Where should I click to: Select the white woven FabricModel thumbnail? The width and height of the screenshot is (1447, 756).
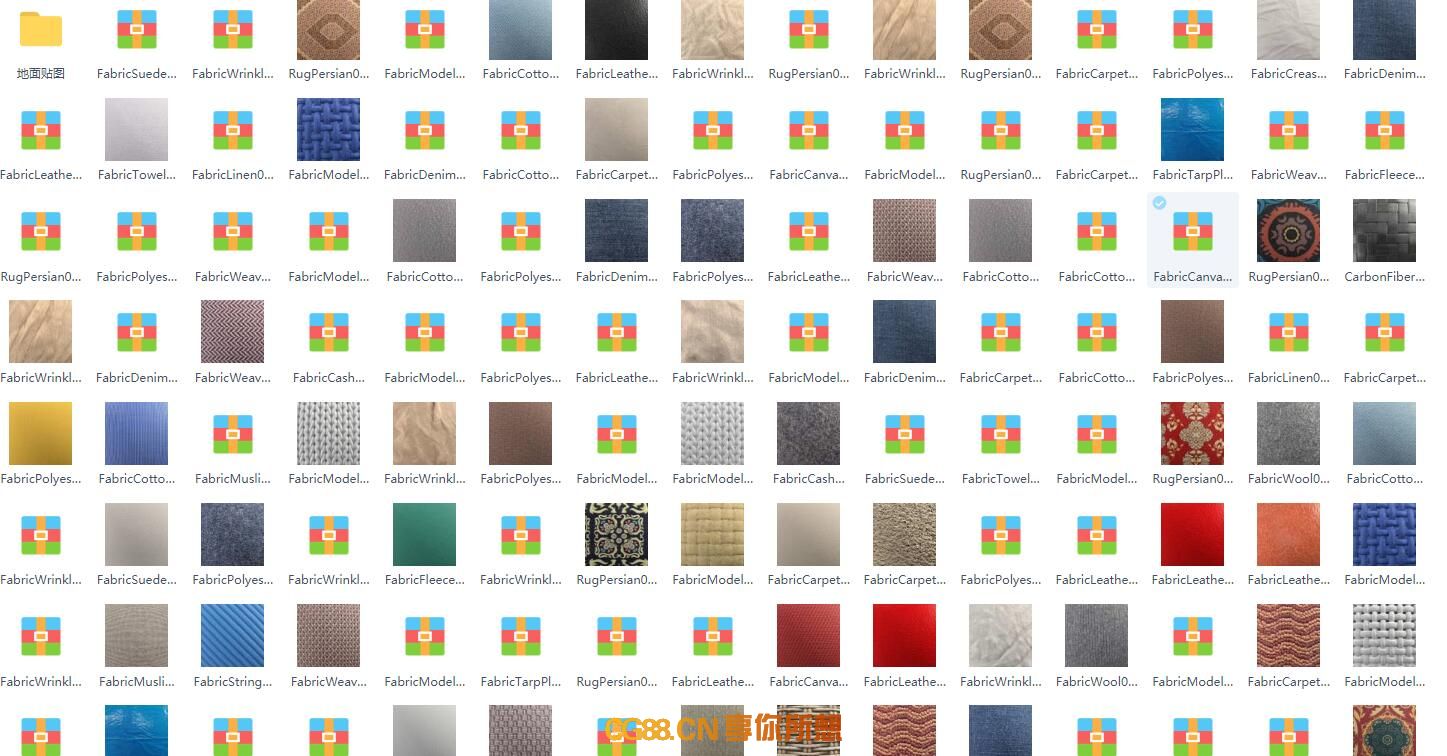pos(1384,635)
